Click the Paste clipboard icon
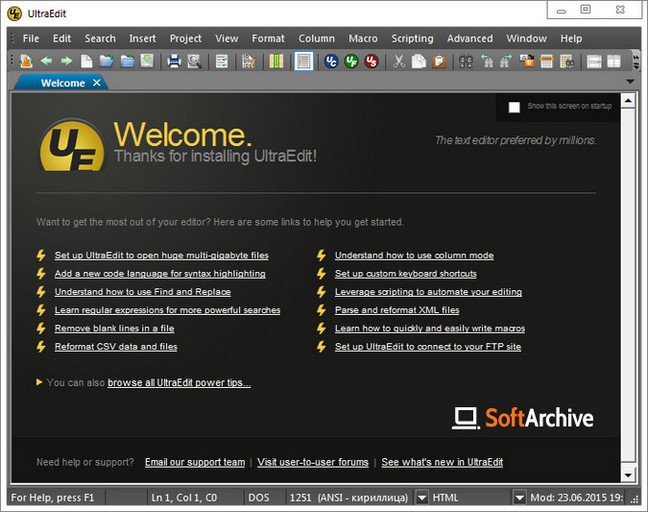 [x=439, y=61]
